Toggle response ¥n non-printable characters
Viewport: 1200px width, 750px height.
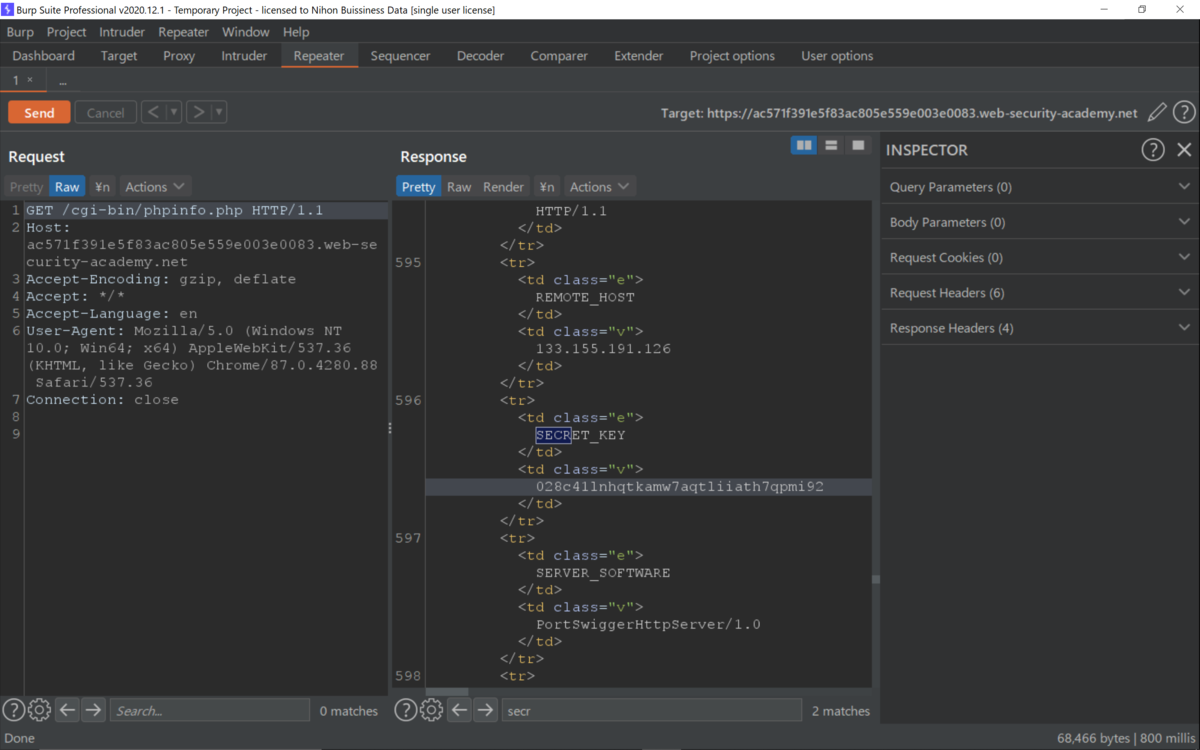[546, 187]
